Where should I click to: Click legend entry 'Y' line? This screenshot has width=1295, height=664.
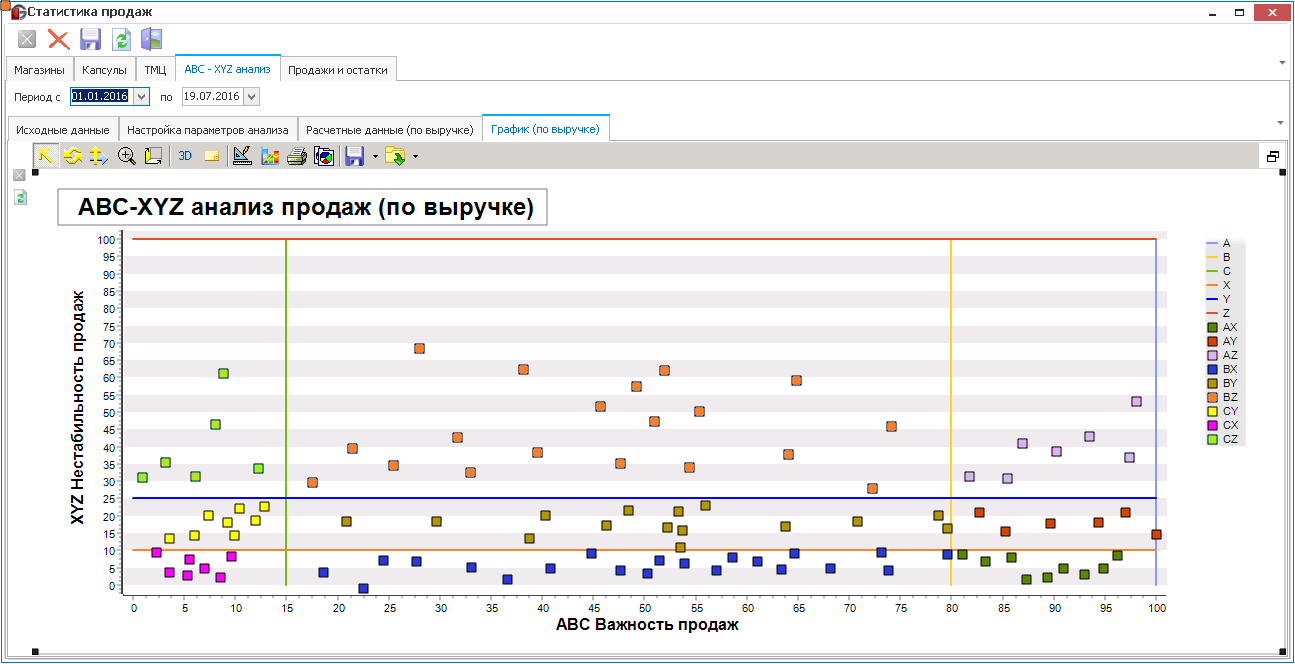1218,299
